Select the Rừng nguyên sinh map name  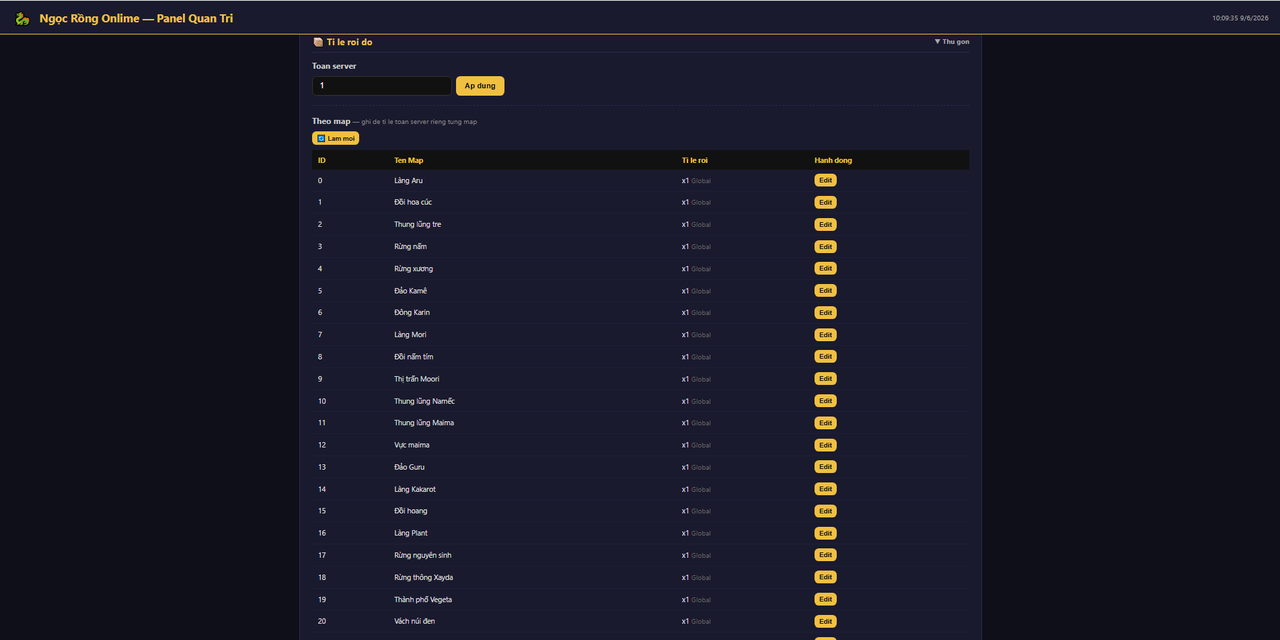[x=422, y=555]
